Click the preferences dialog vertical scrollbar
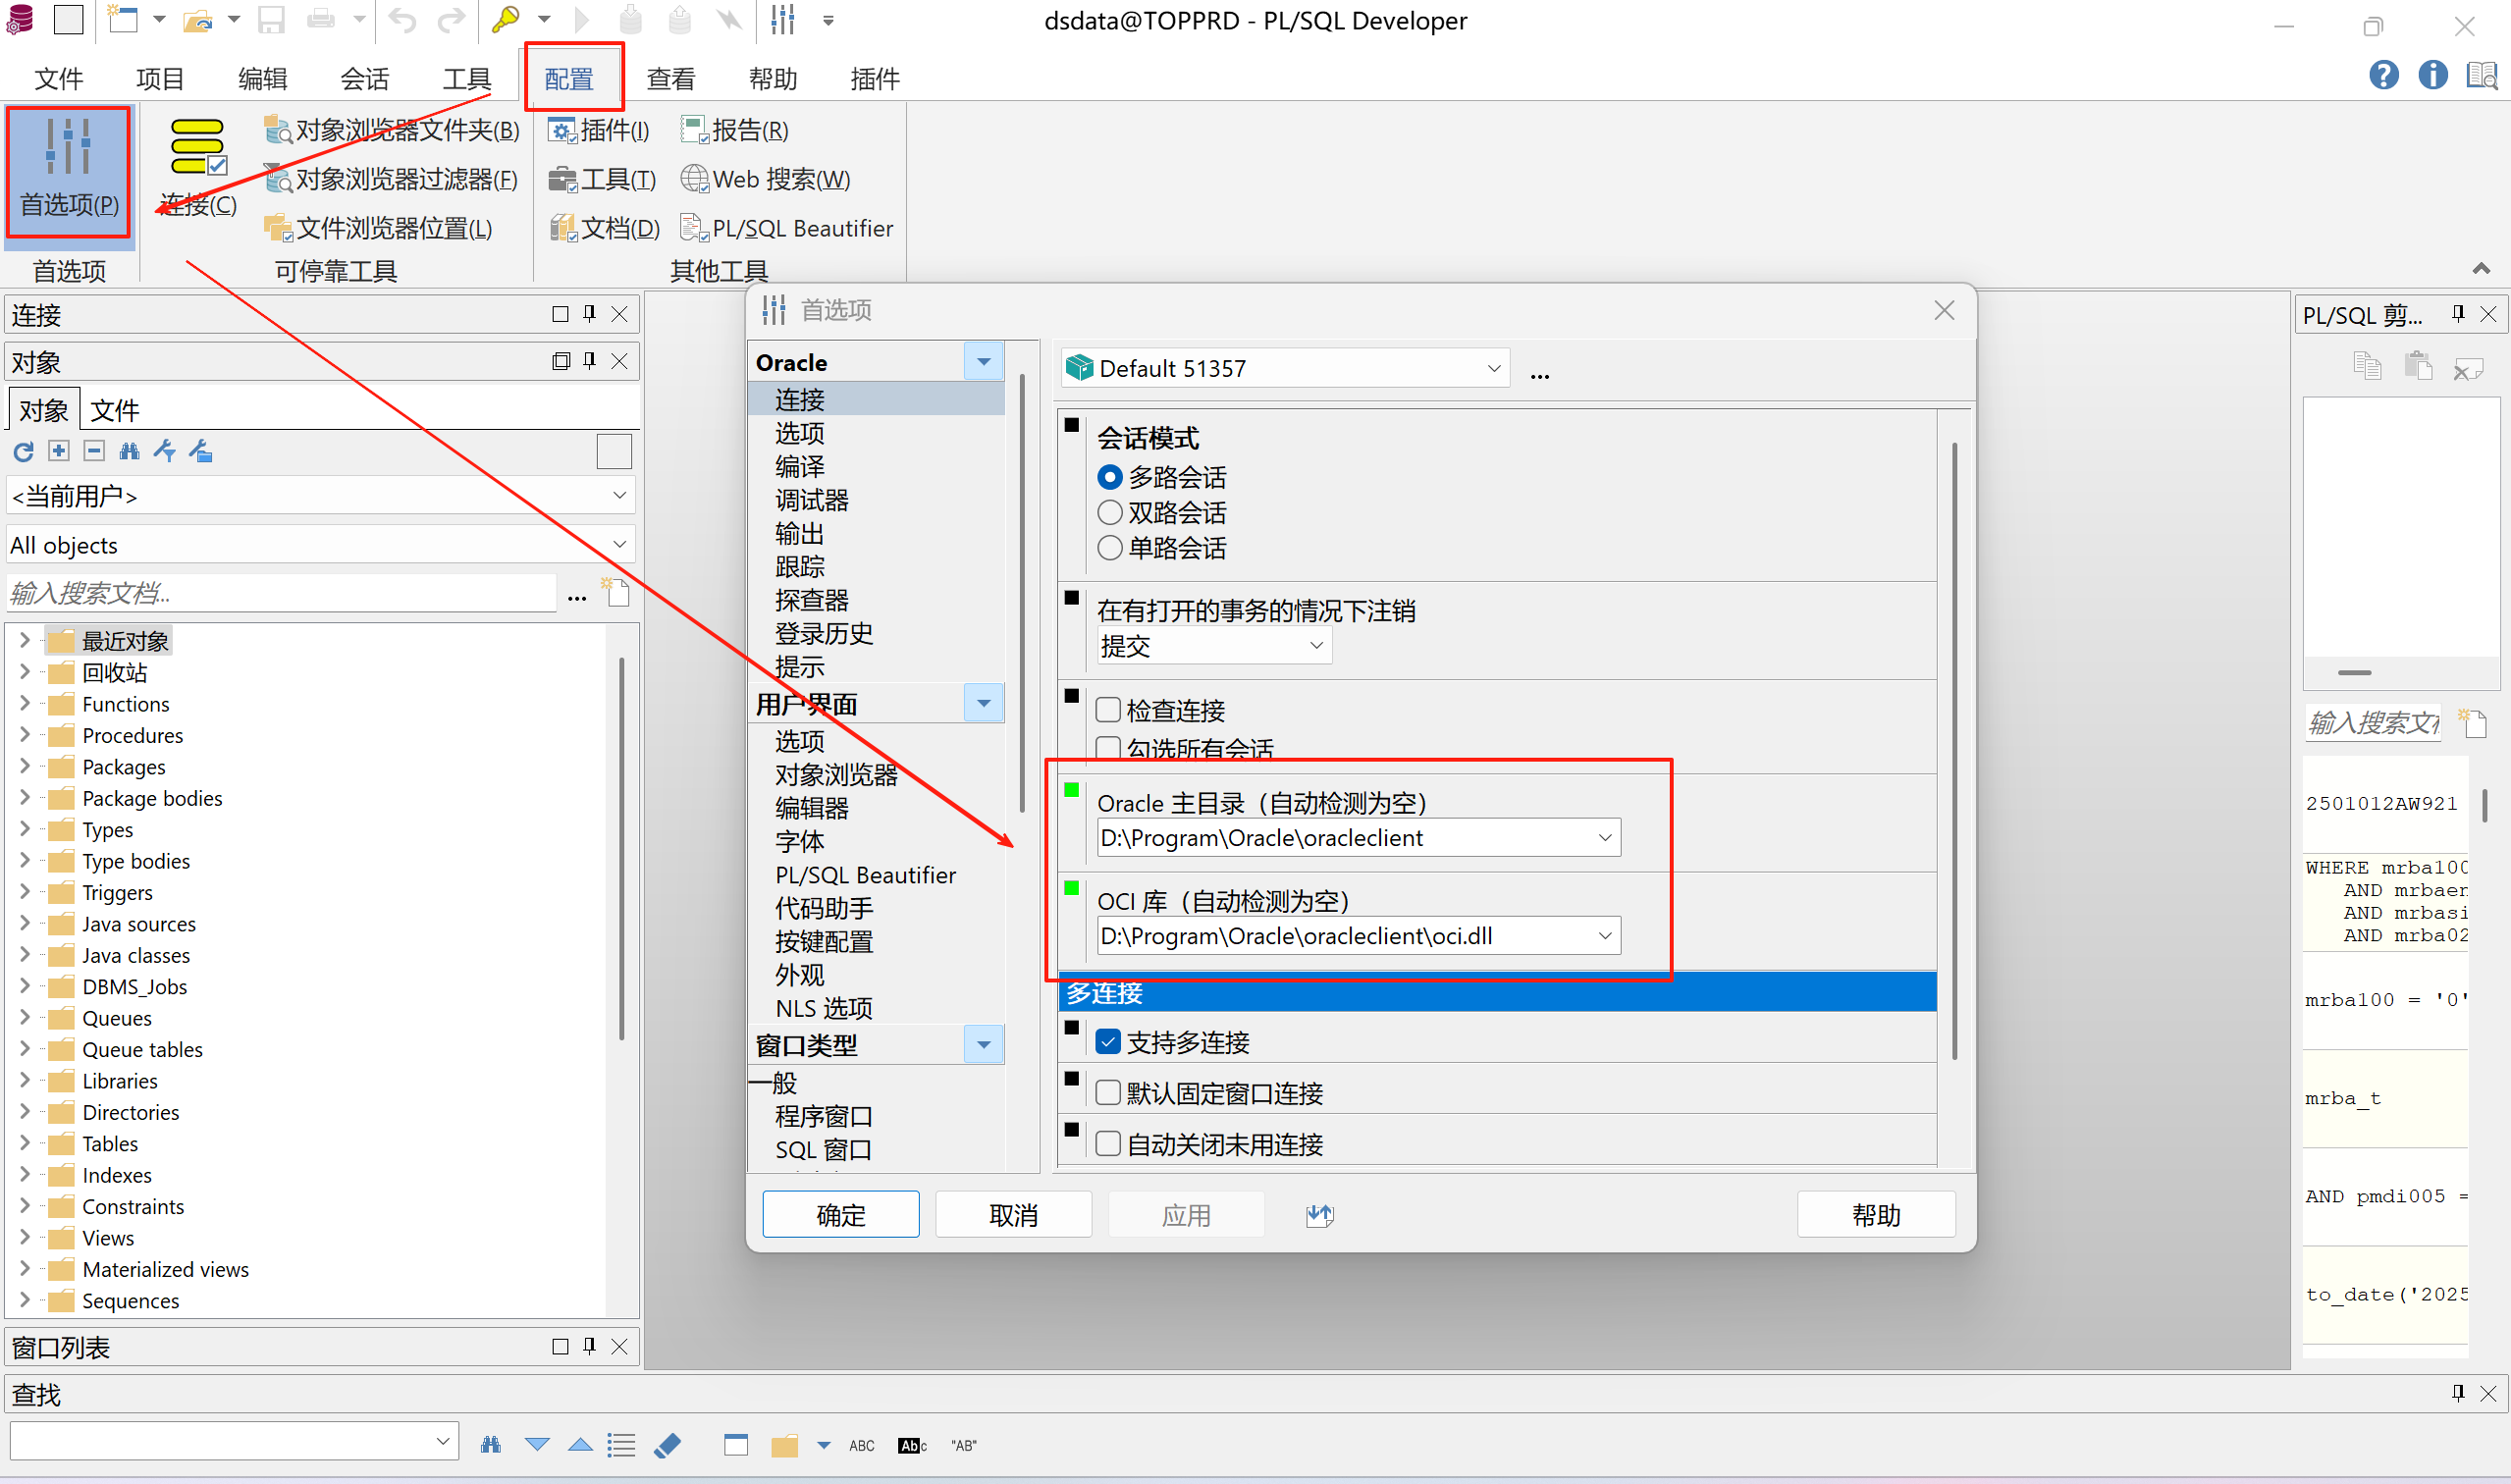 pyautogui.click(x=1954, y=750)
